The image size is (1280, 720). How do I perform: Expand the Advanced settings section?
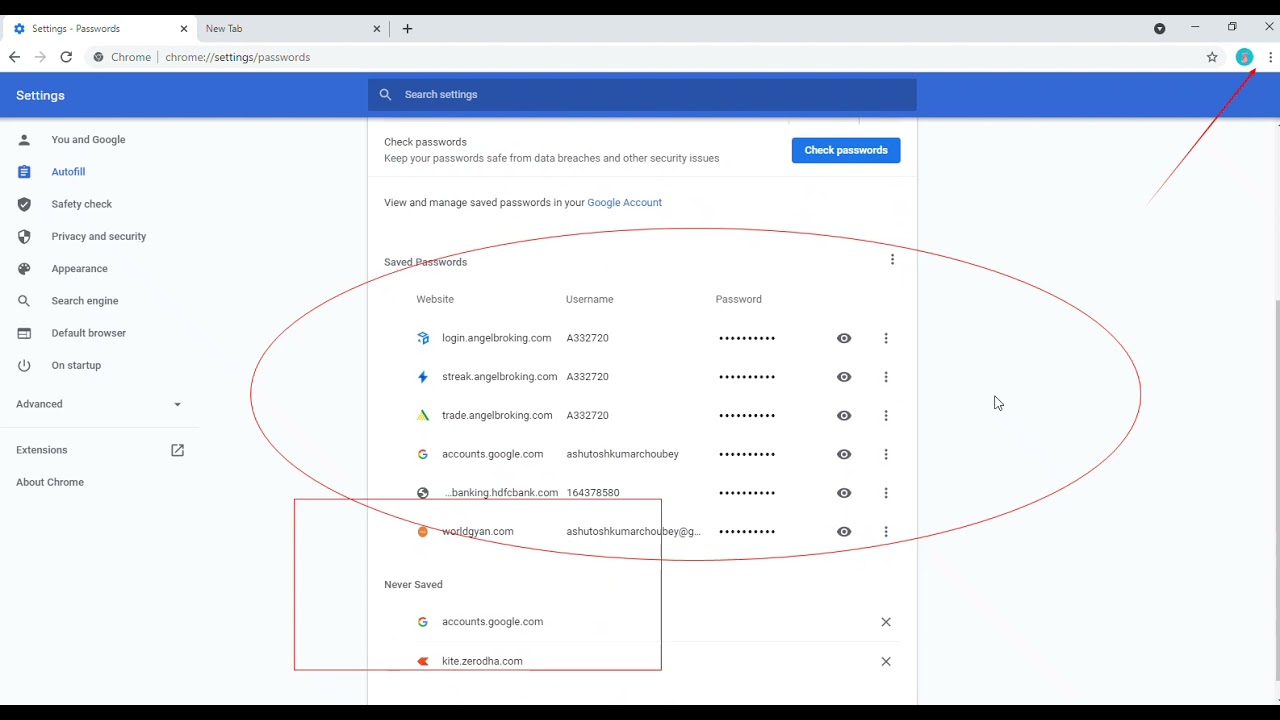point(99,404)
